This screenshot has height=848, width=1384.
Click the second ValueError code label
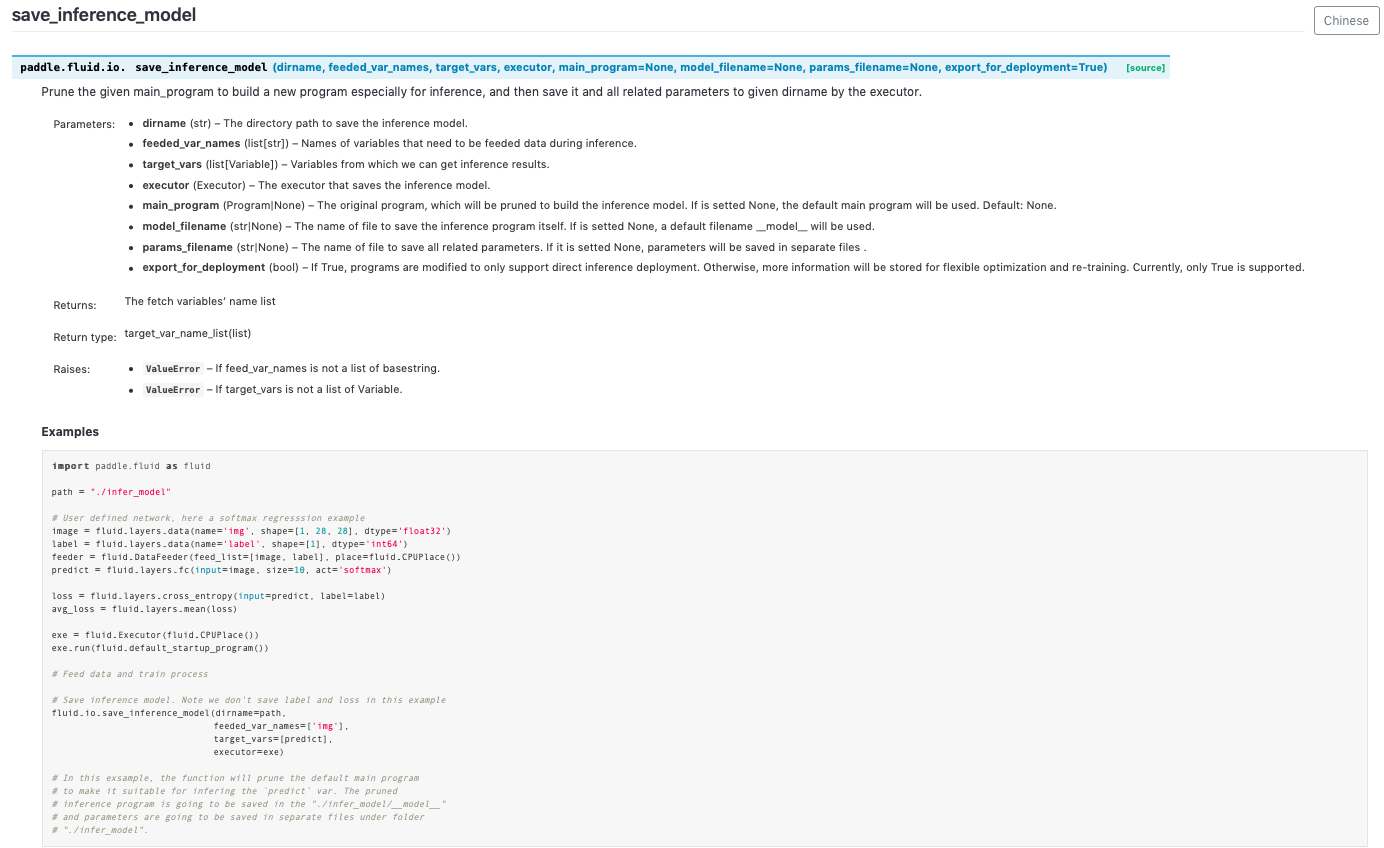[x=173, y=390]
